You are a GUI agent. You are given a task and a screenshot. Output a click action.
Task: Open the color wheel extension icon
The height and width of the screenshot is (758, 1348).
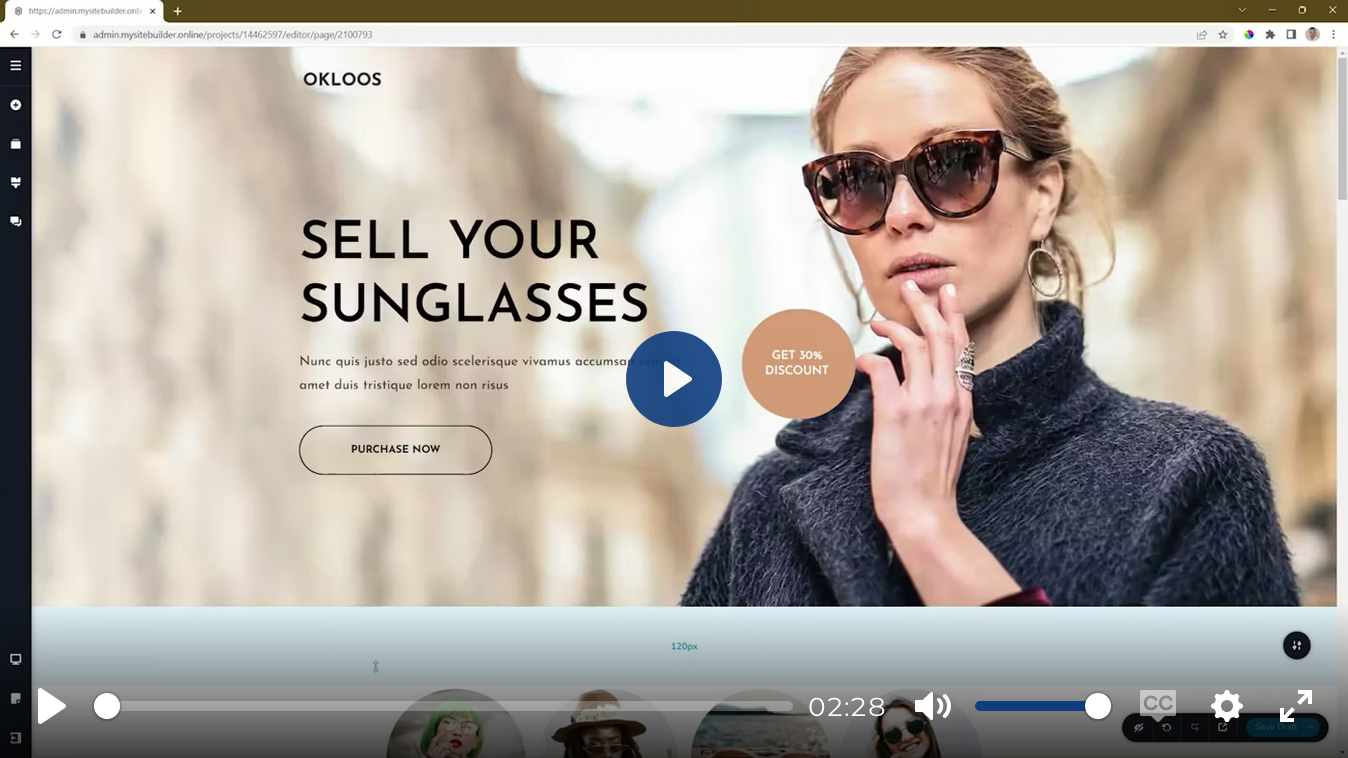tap(1249, 34)
